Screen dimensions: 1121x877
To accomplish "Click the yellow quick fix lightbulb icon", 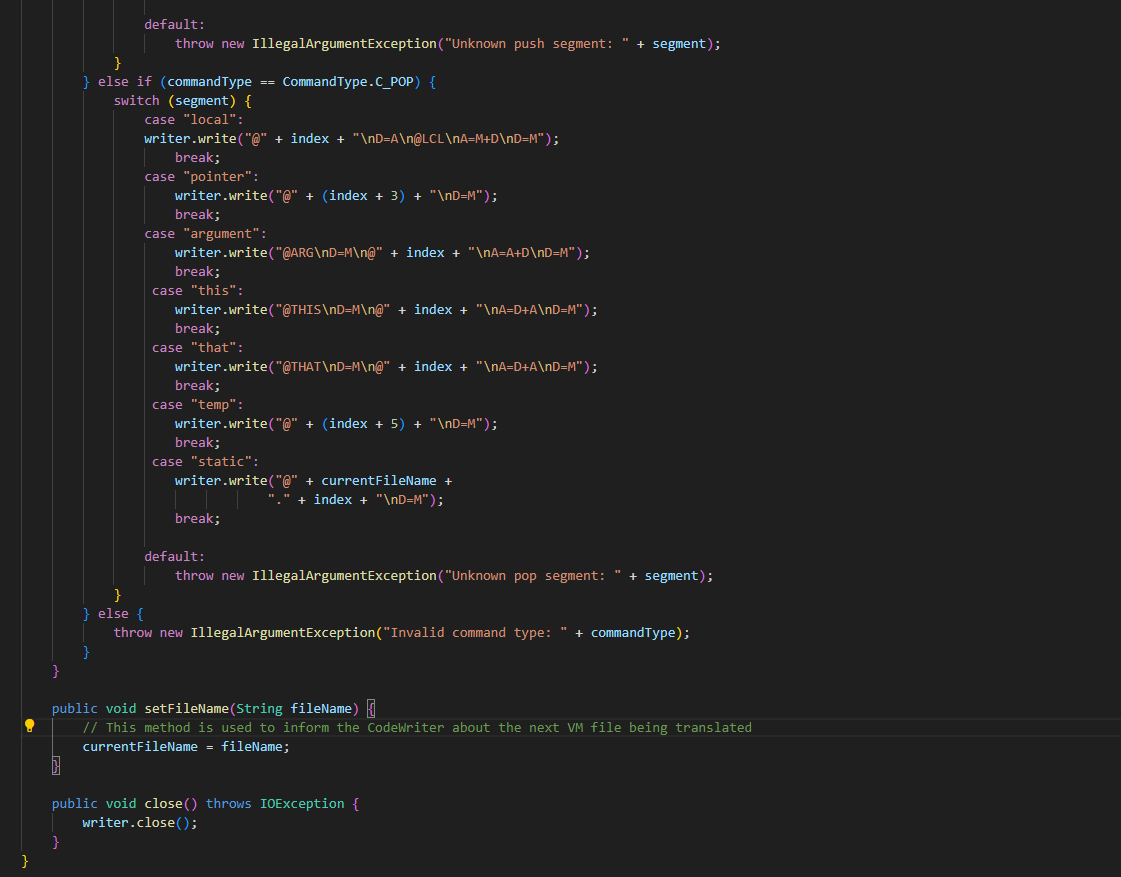I will pyautogui.click(x=29, y=727).
